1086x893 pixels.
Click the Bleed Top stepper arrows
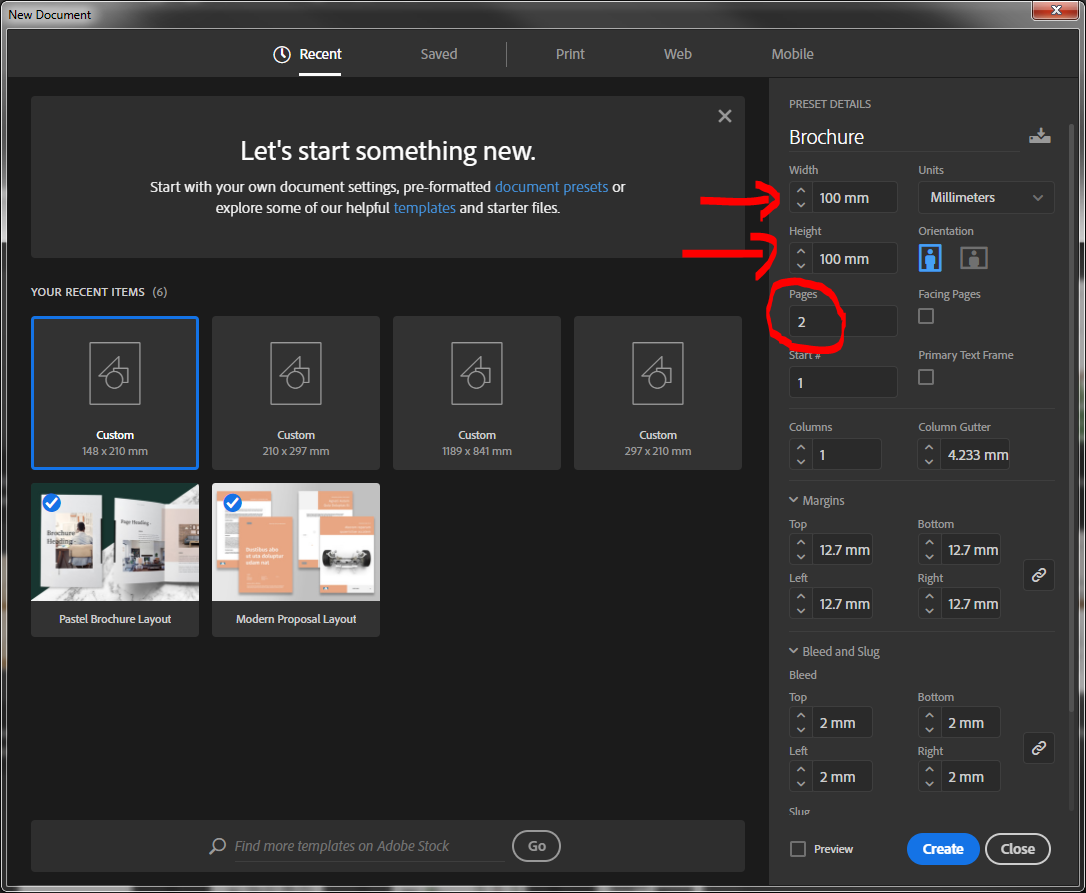click(801, 723)
